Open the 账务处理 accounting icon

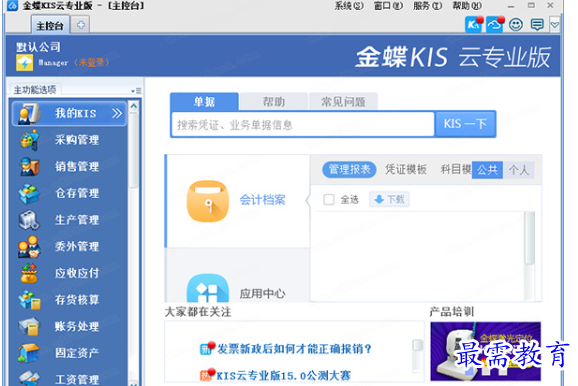[x=29, y=326]
